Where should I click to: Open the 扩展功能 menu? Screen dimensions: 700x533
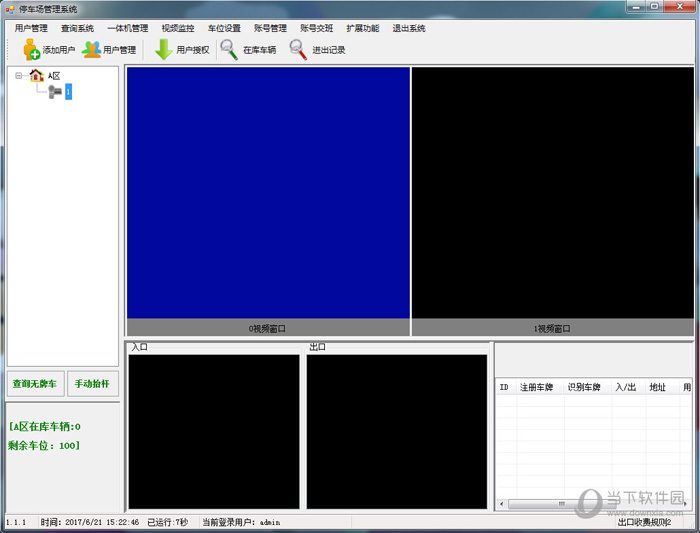[x=362, y=28]
